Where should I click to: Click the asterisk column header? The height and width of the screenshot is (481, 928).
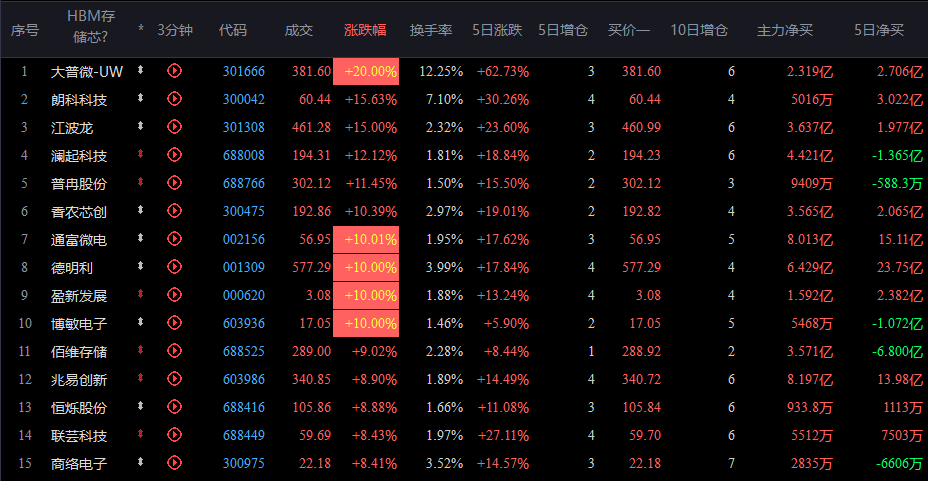[141, 28]
